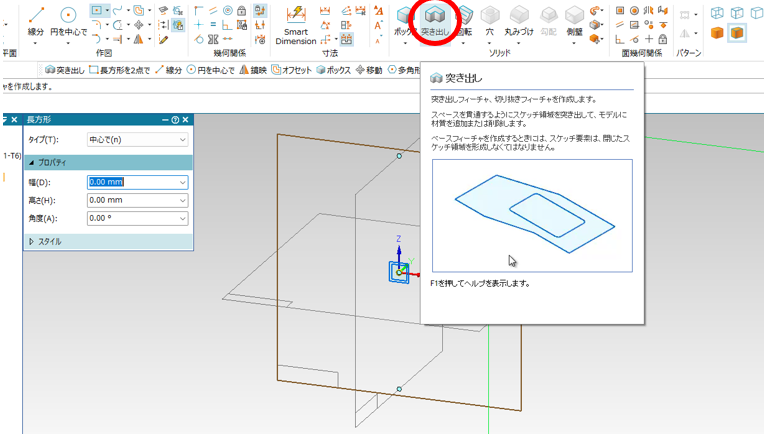Open the 高さ(H) value dropdown
The image size is (764, 435).
coord(182,200)
